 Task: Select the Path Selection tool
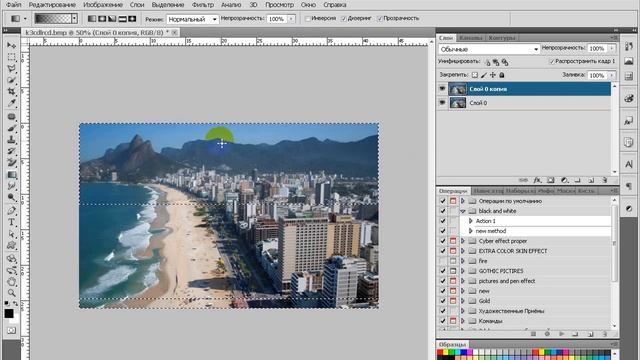pyautogui.click(x=11, y=234)
